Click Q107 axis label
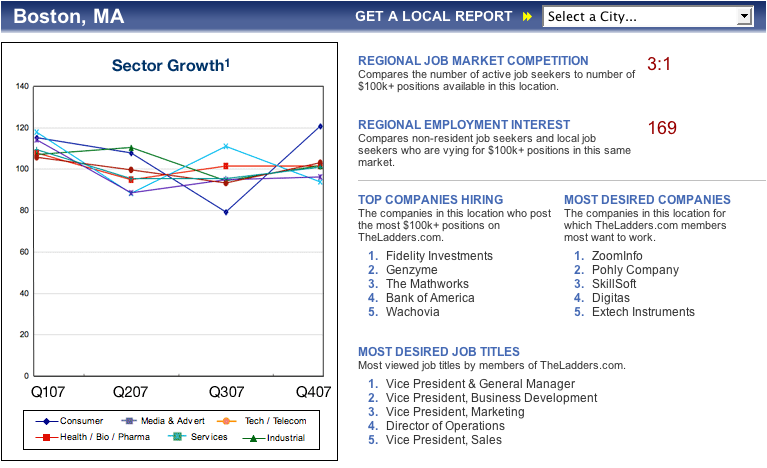Viewport: 767px width, 468px height. point(47,392)
